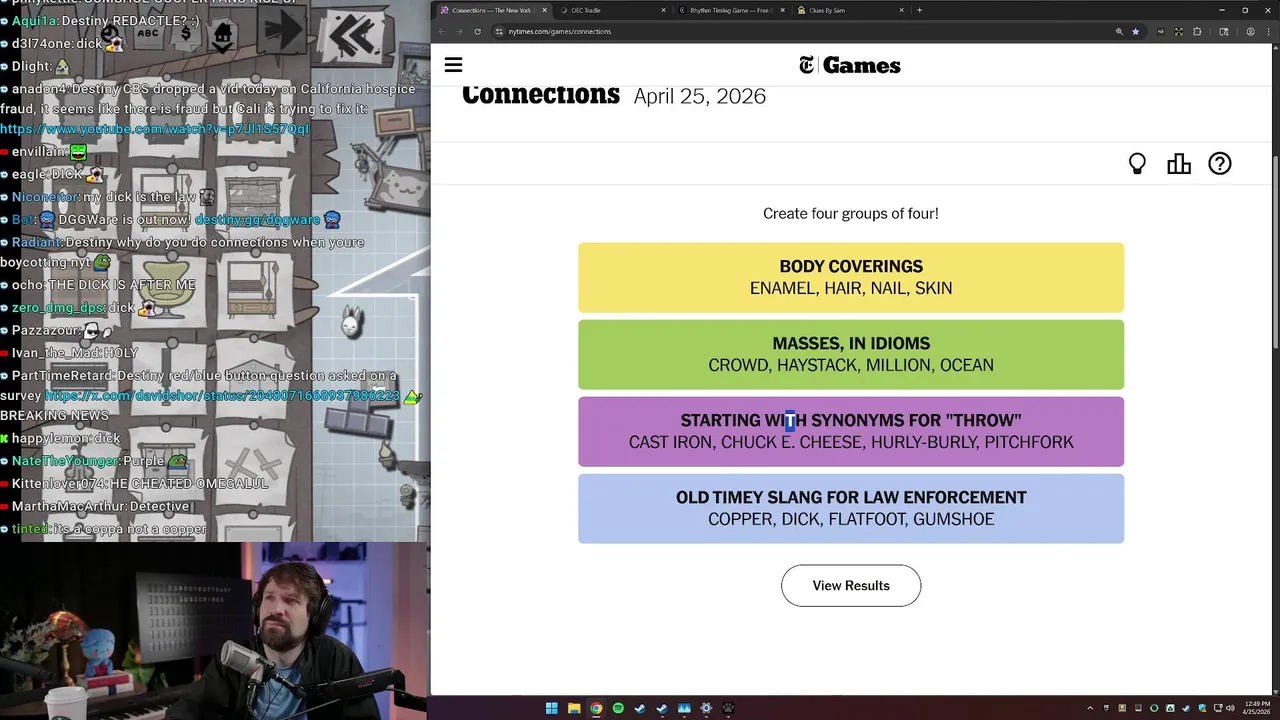Open the Windows Start menu
Screen dimensions: 1280x720
click(x=552, y=708)
